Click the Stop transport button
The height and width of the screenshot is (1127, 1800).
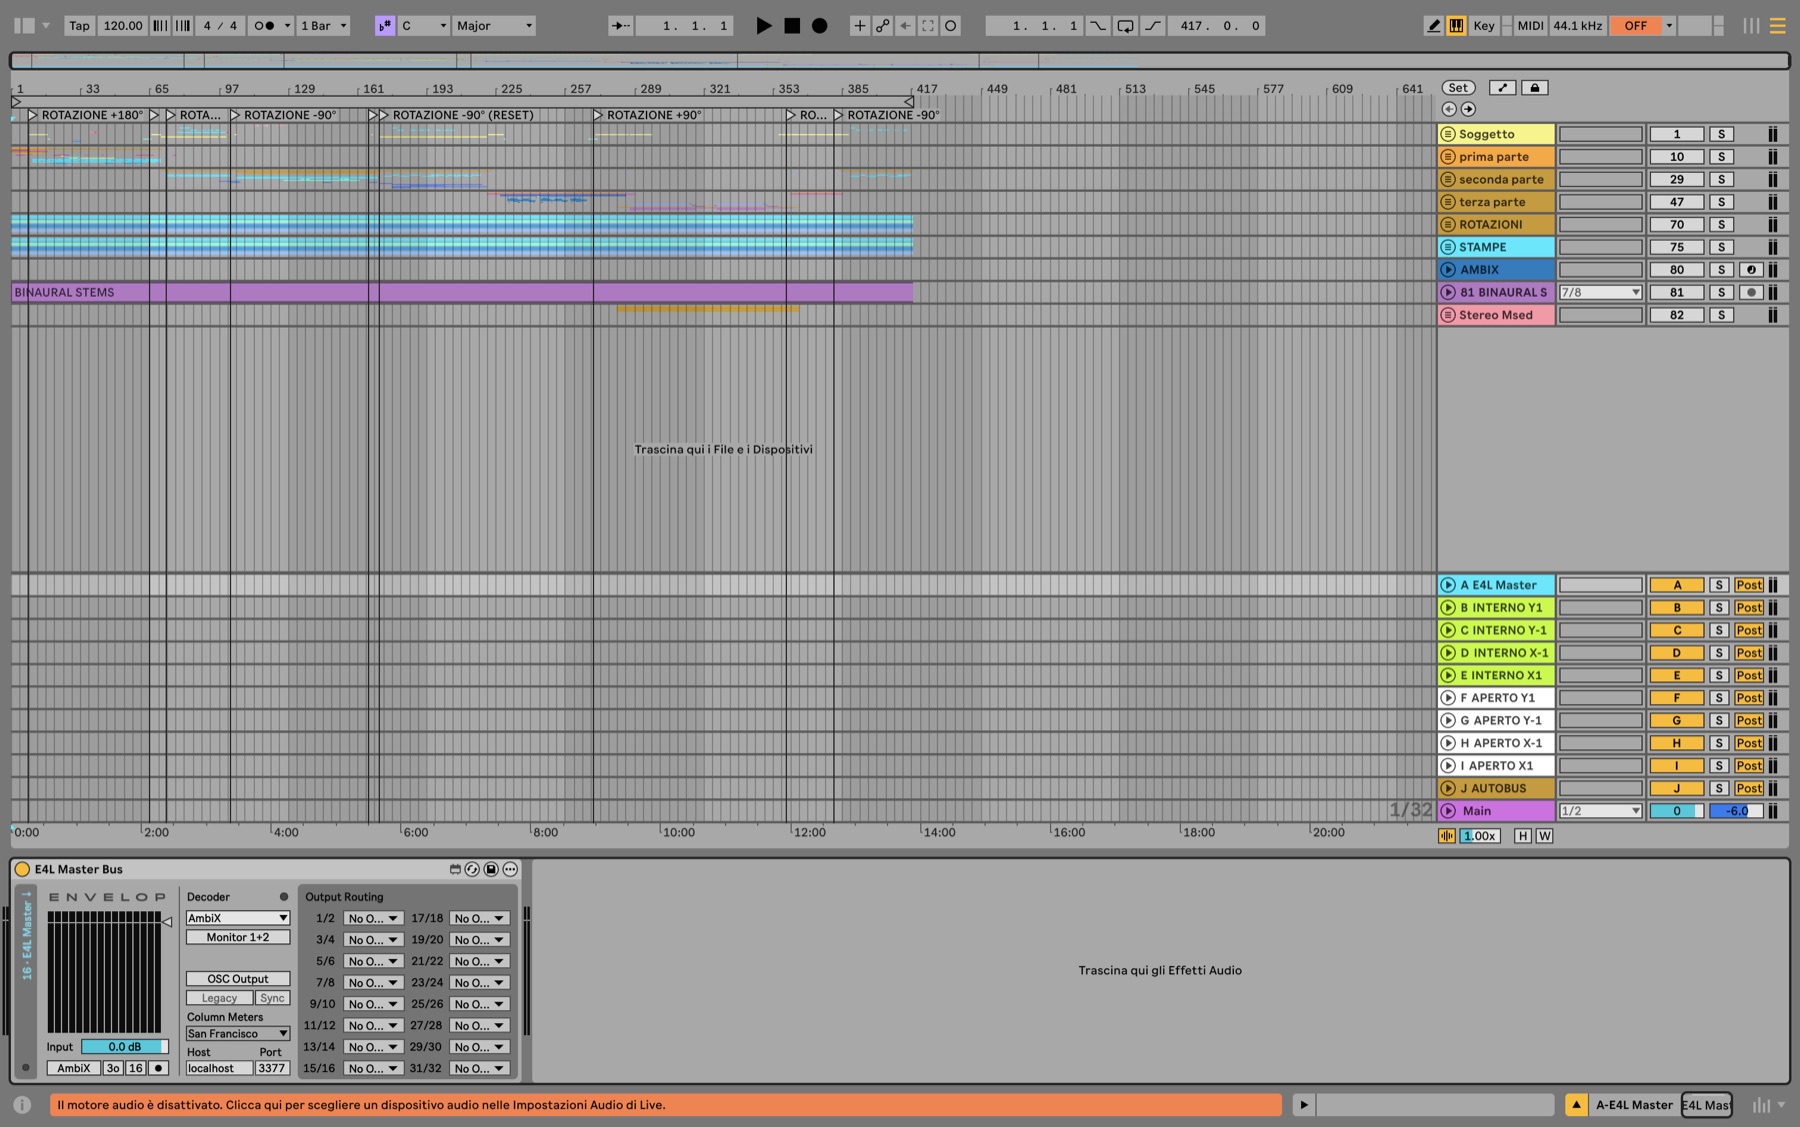tap(792, 26)
